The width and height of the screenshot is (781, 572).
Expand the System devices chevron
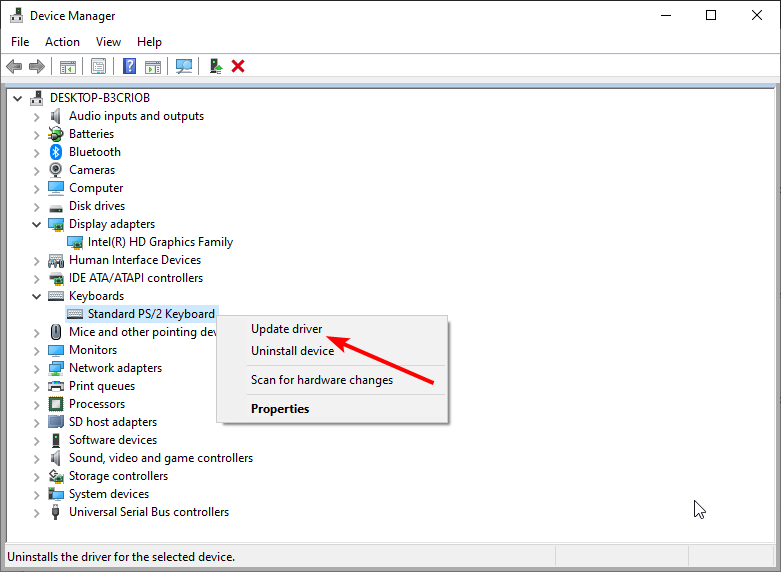point(36,494)
